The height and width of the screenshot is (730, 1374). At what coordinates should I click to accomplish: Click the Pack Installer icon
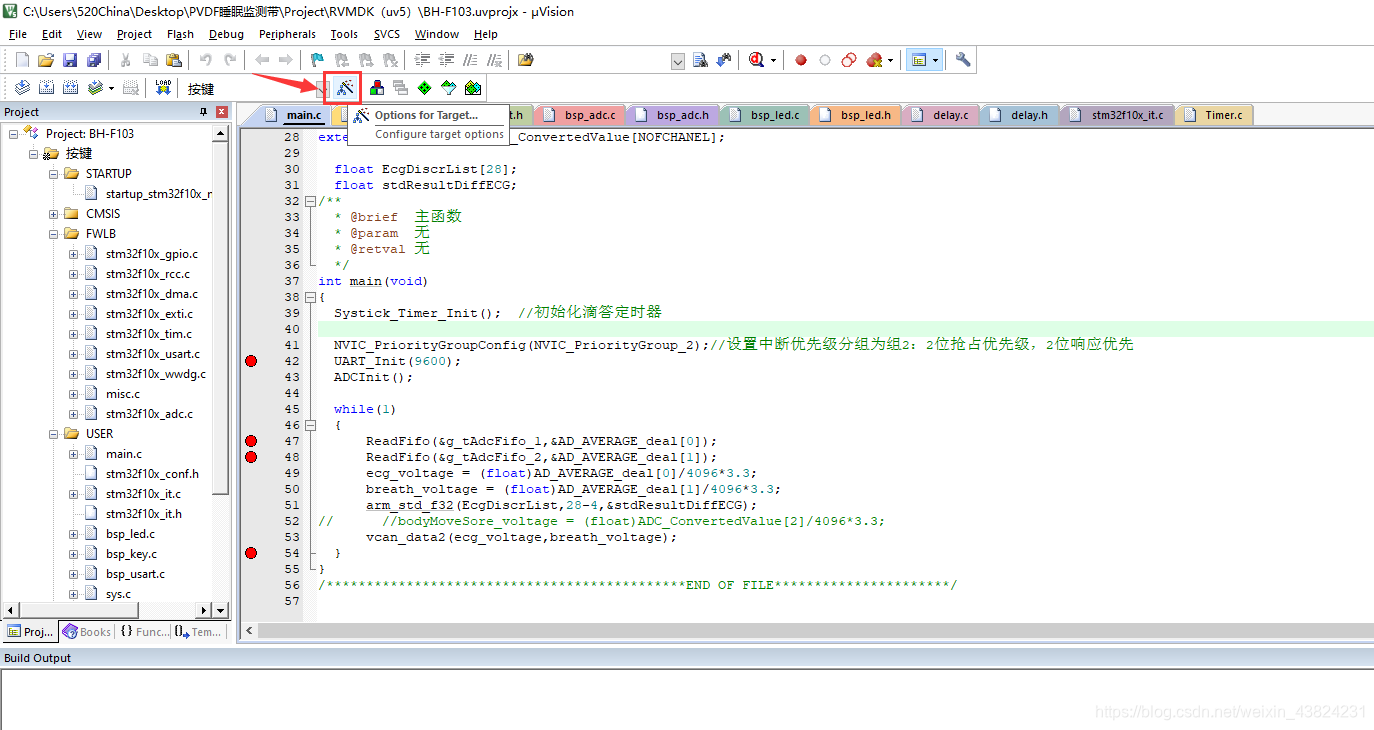click(473, 88)
